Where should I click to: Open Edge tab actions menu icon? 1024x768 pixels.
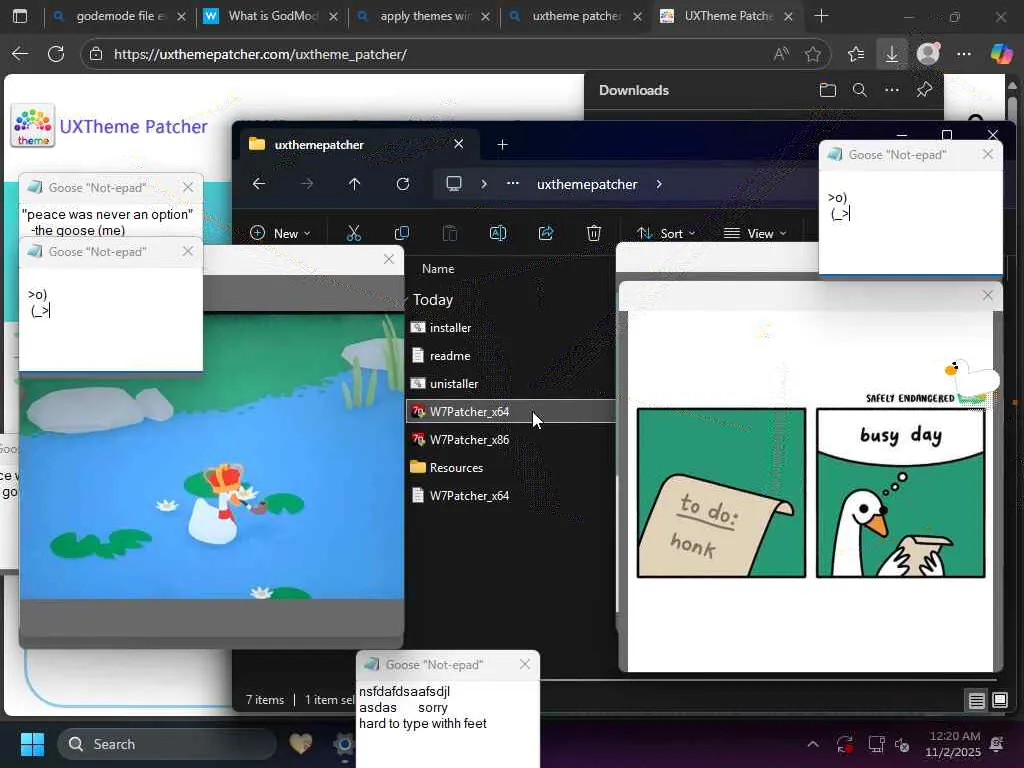[x=20, y=16]
